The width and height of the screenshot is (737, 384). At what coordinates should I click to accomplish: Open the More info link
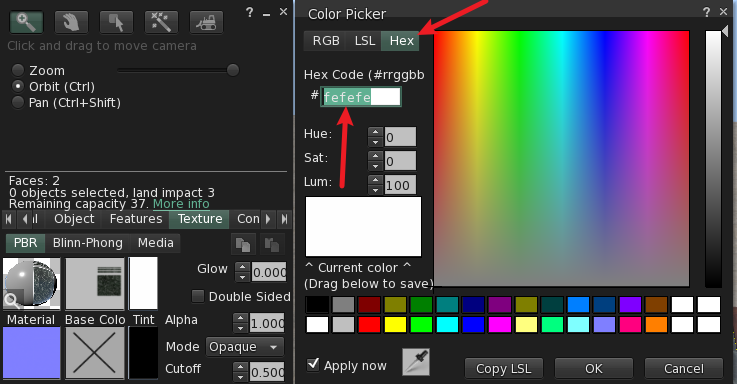coord(181,204)
